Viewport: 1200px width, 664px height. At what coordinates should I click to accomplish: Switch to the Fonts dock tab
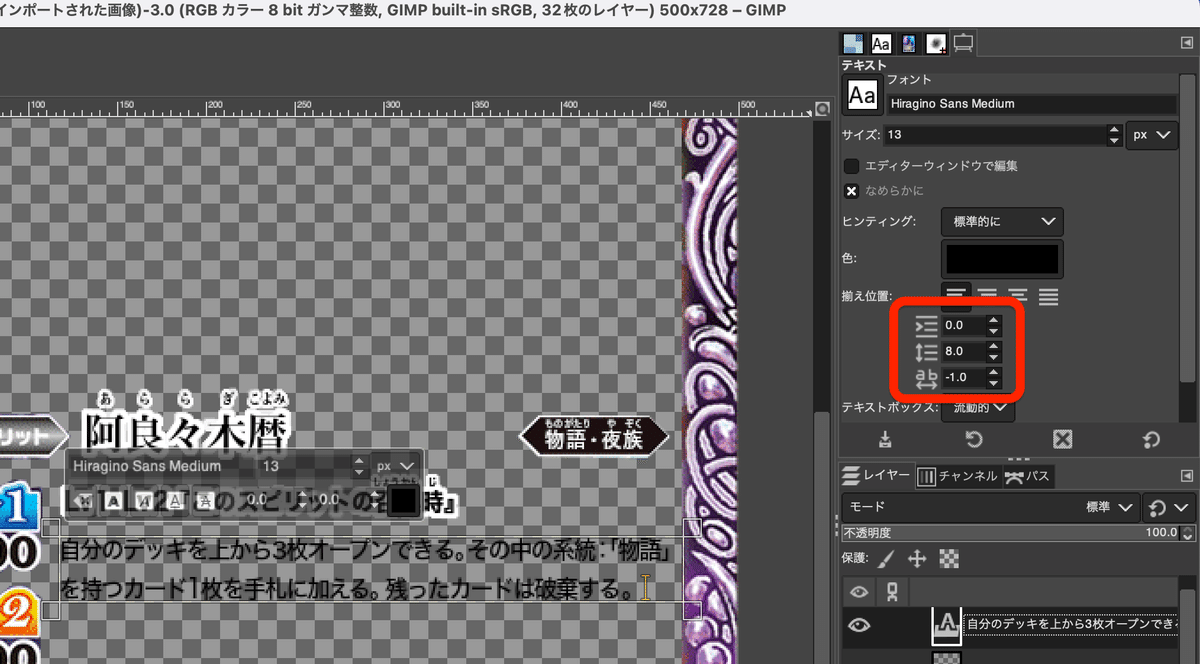click(881, 44)
